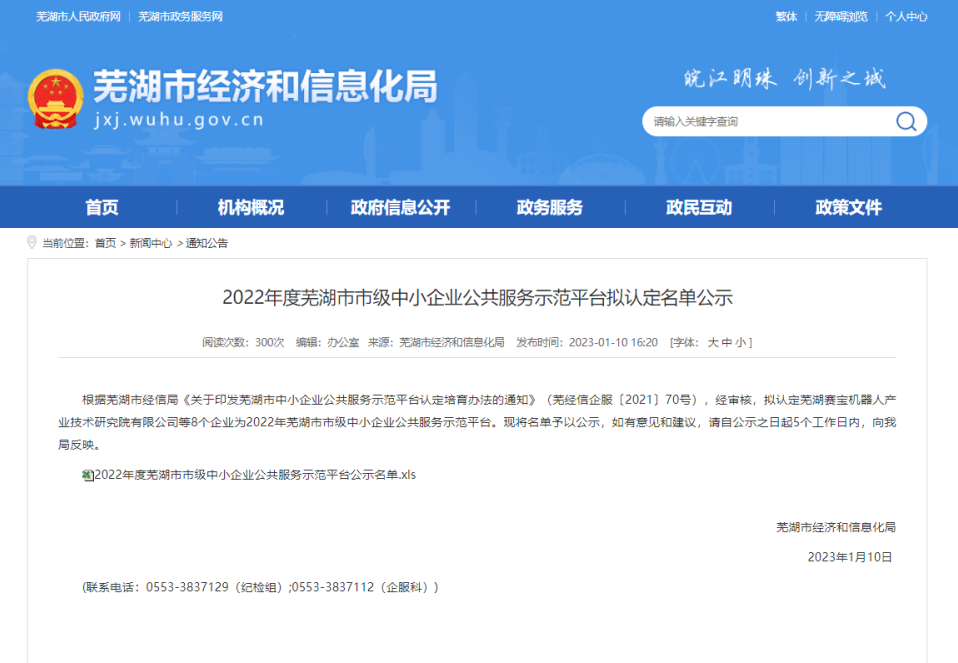
Task: Set font size to 小
Action: tap(740, 342)
